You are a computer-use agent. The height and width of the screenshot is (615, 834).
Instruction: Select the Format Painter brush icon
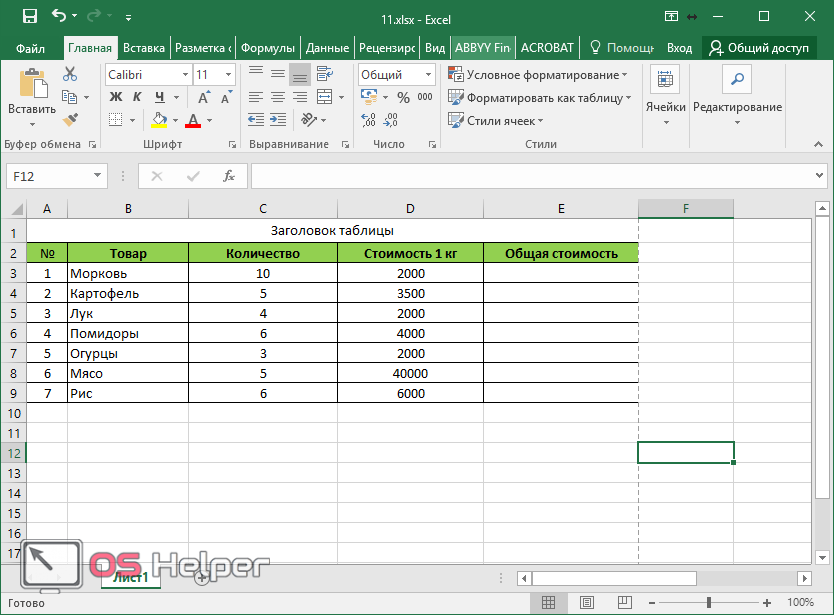click(x=69, y=119)
